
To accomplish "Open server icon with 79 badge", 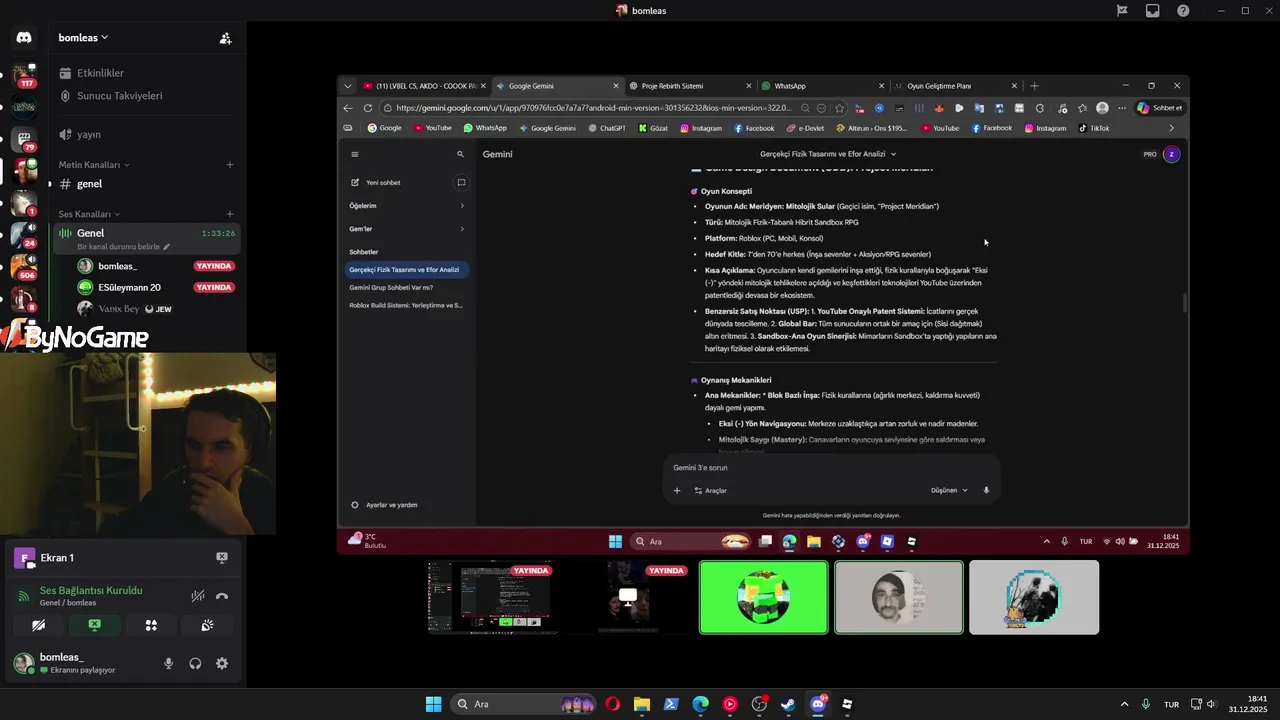I will pos(24,139).
